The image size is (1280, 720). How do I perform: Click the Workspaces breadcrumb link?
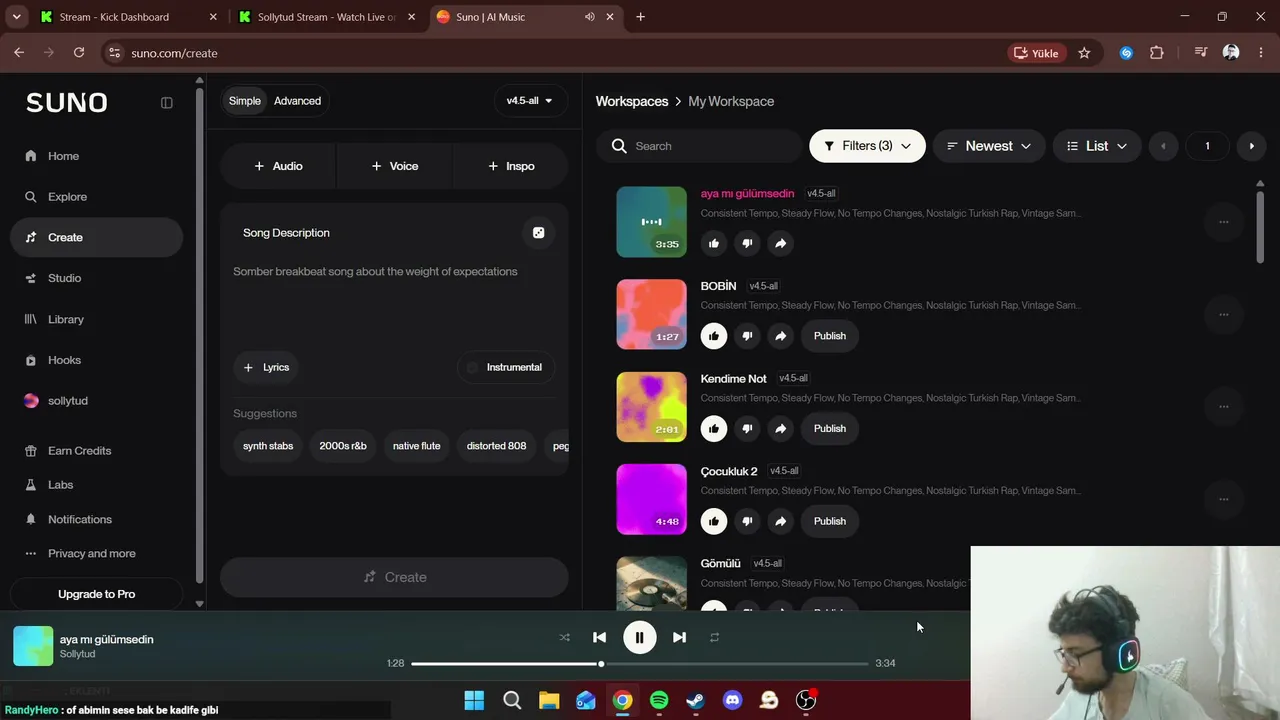[x=632, y=101]
